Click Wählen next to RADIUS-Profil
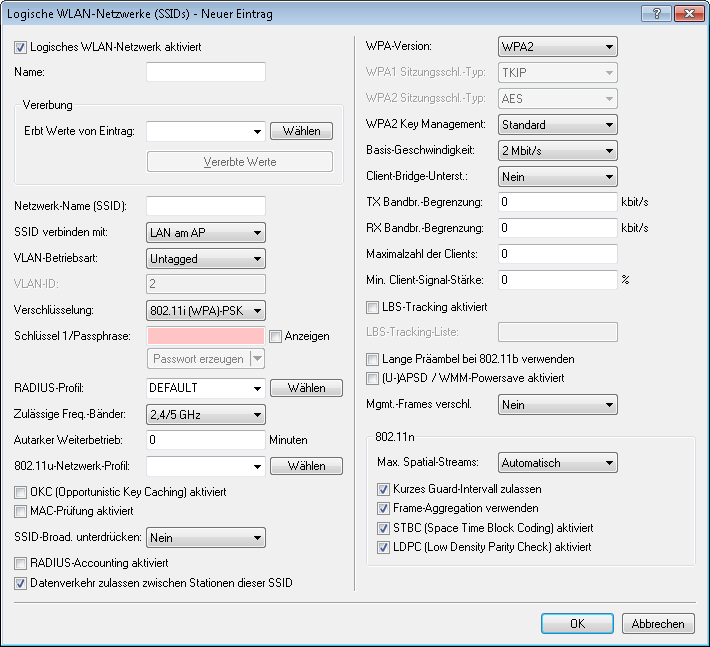Screen dimensions: 710x647 pos(305,387)
